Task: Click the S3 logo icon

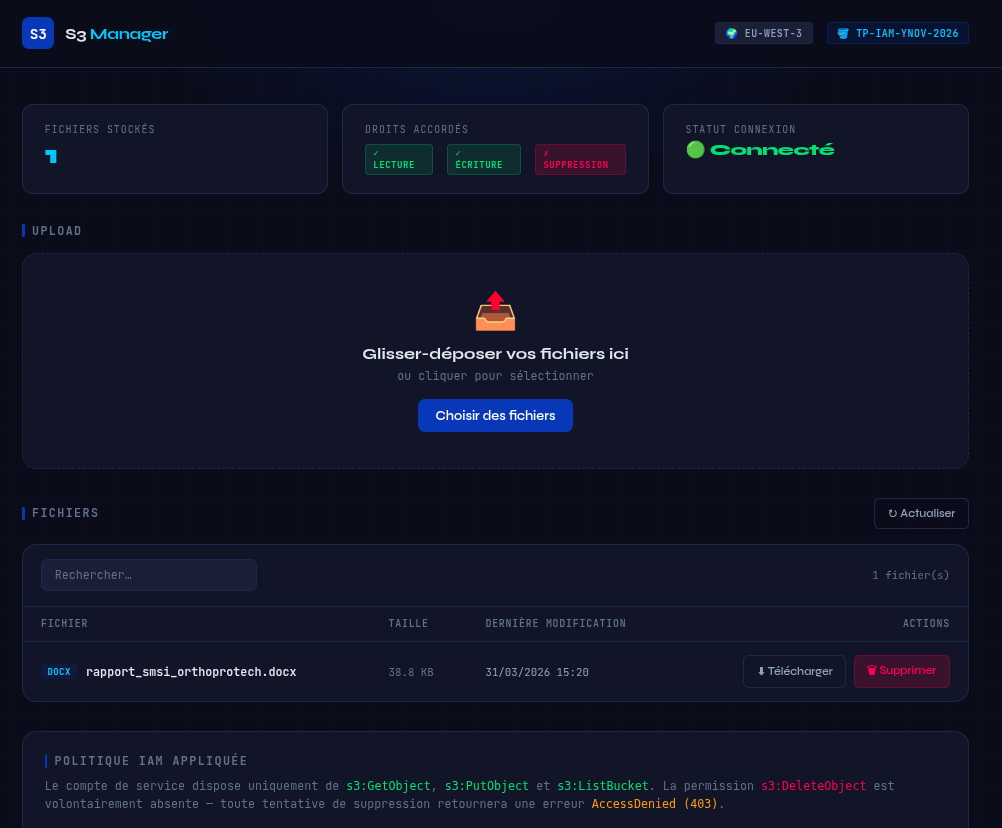Action: [x=37, y=32]
